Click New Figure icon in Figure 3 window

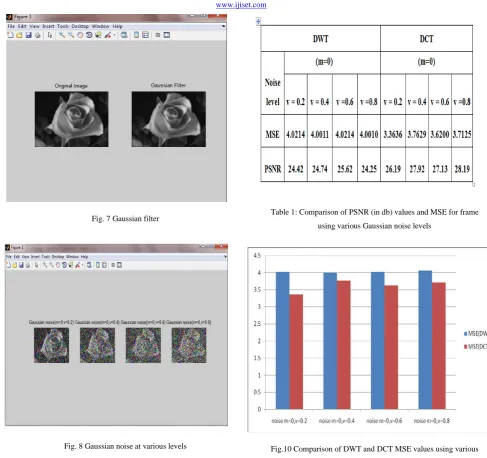[10, 35]
